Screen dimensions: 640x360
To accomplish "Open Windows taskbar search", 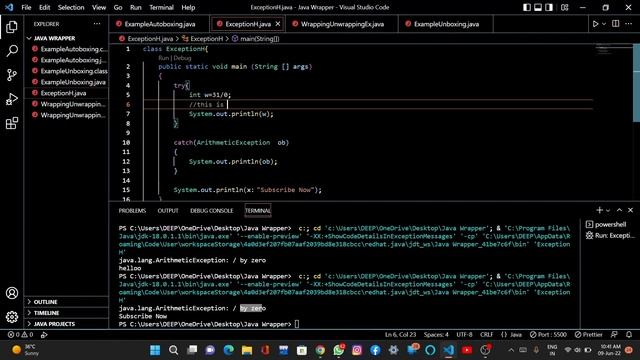I will tap(173, 350).
